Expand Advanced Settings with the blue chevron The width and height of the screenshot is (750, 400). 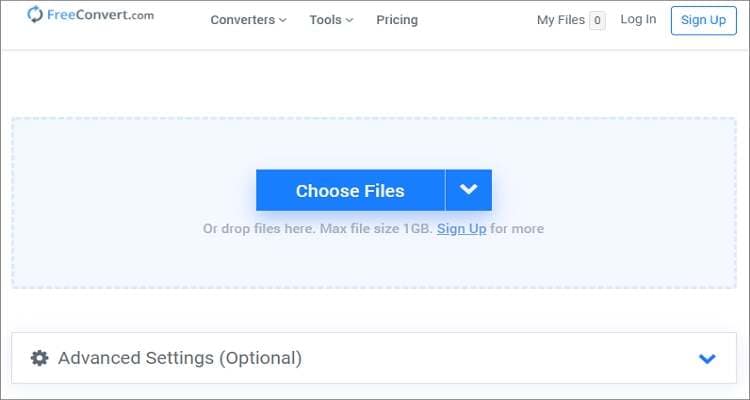[707, 359]
